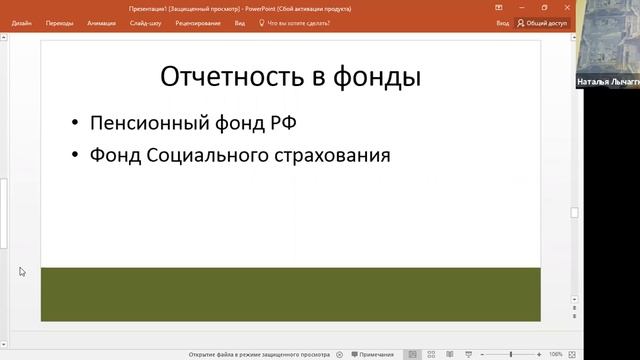Switch to Slide Sorter view icon
This screenshot has width=640, height=360.
click(431, 355)
